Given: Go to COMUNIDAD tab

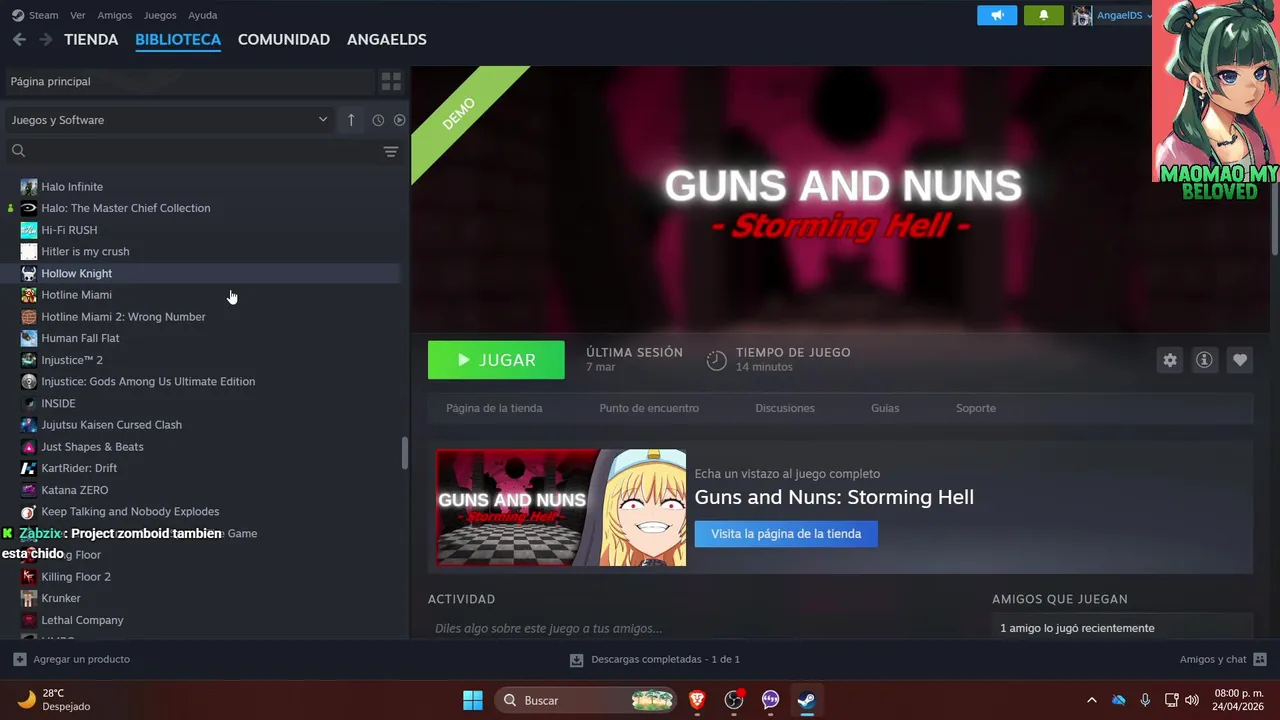Looking at the screenshot, I should pos(284,39).
